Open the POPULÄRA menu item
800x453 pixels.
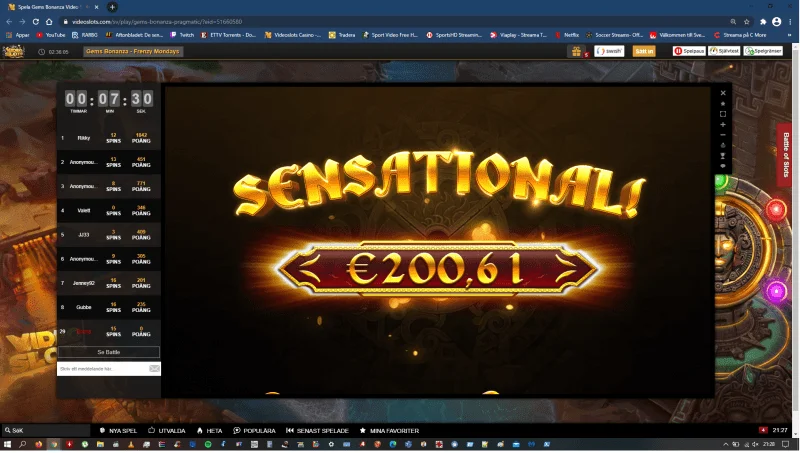tap(254, 431)
